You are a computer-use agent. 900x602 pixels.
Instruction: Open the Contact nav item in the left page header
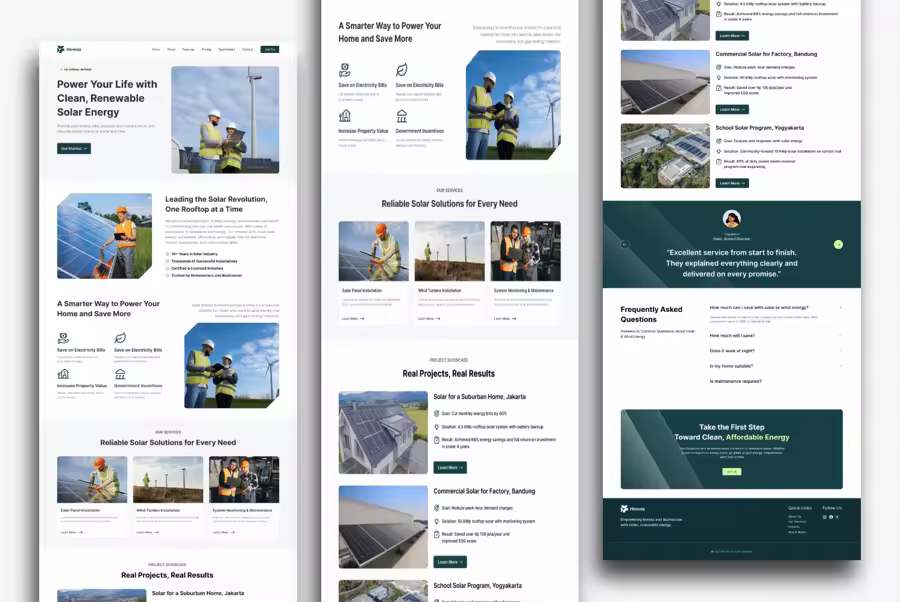pos(247,49)
